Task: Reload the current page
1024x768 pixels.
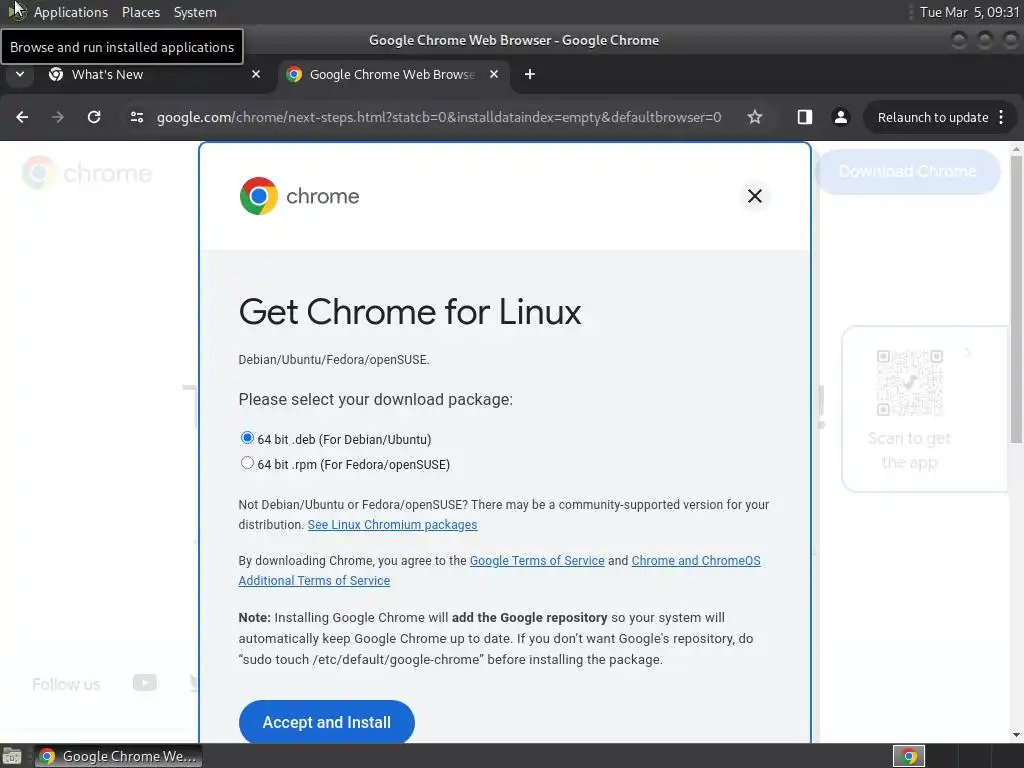Action: coord(94,118)
